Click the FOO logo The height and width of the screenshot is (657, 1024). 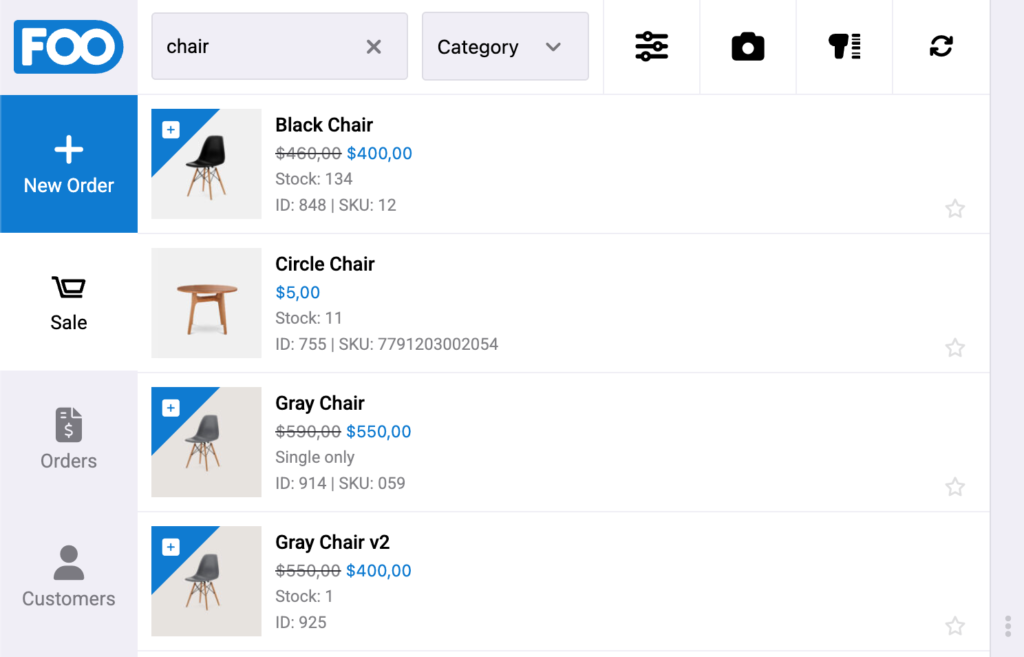coord(69,46)
